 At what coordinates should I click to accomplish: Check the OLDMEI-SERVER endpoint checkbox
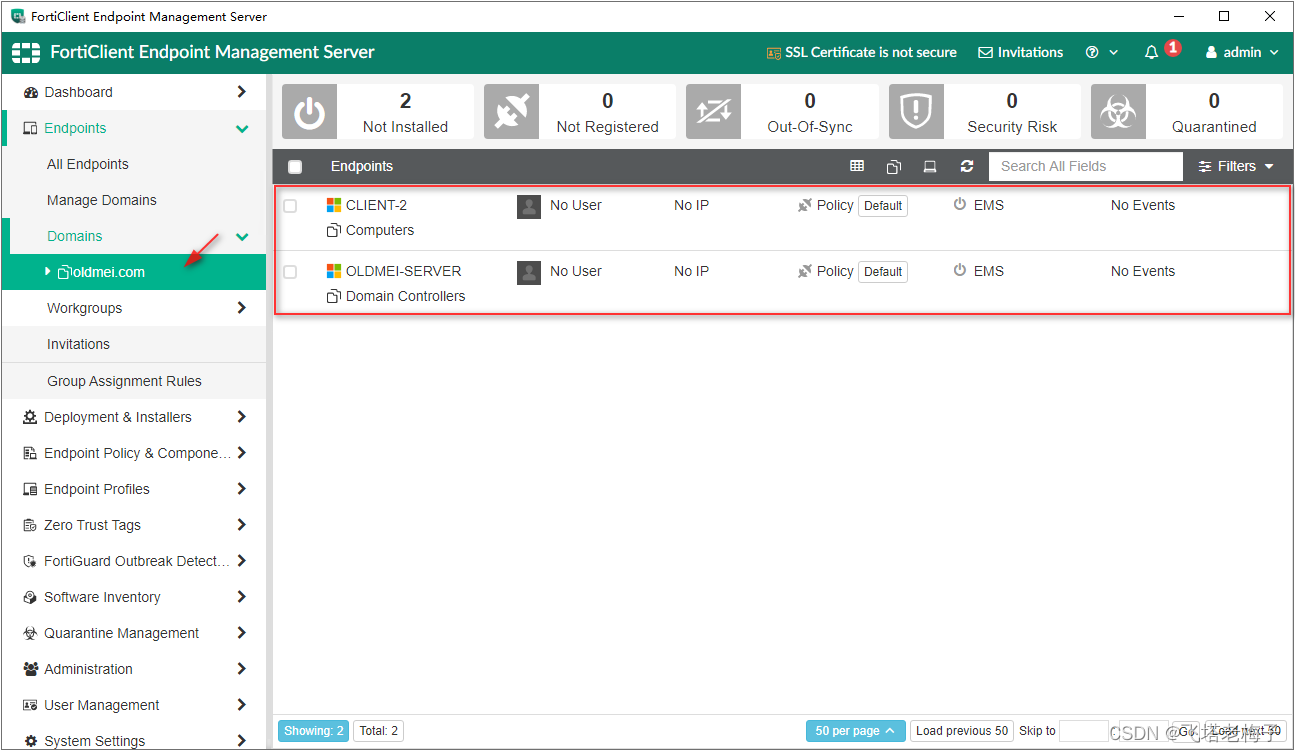coord(290,272)
